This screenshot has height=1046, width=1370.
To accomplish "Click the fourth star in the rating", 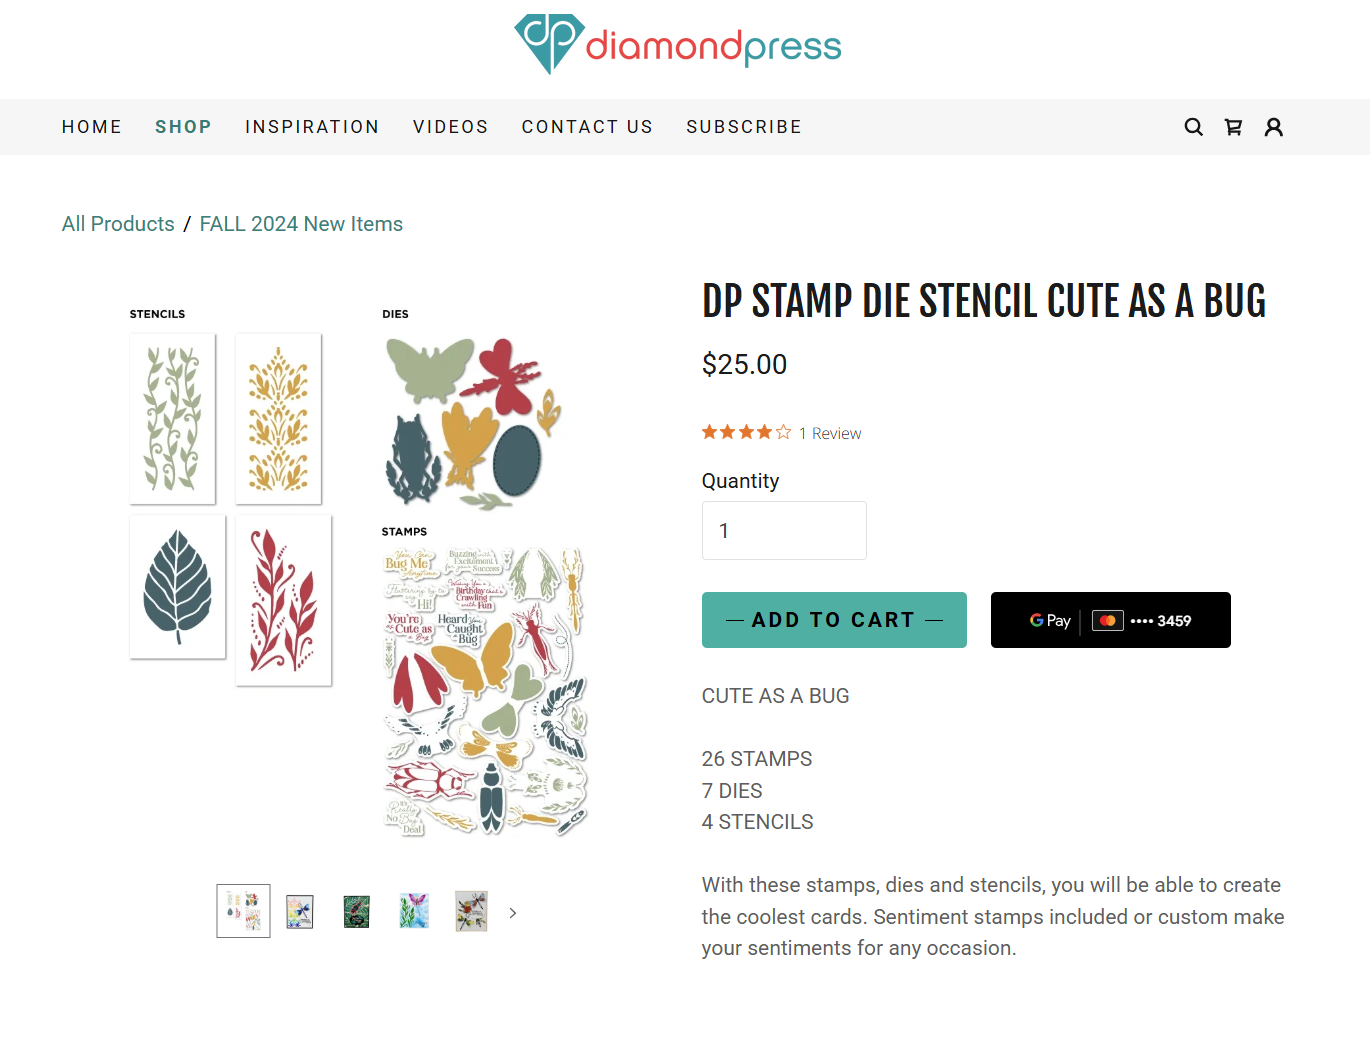I will [x=763, y=431].
